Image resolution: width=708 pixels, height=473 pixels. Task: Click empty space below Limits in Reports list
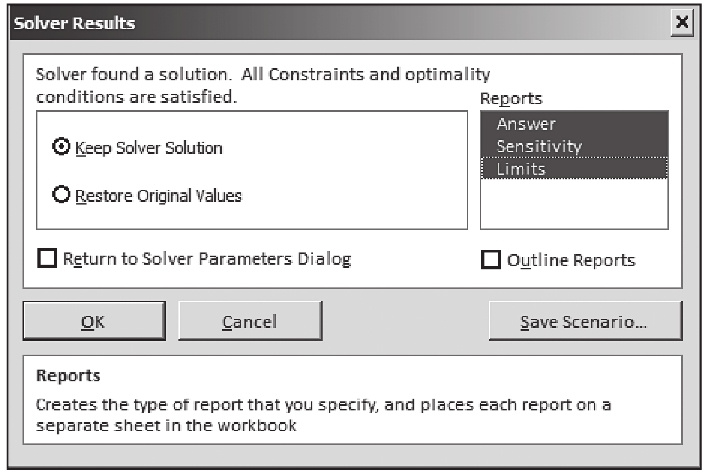(x=573, y=205)
